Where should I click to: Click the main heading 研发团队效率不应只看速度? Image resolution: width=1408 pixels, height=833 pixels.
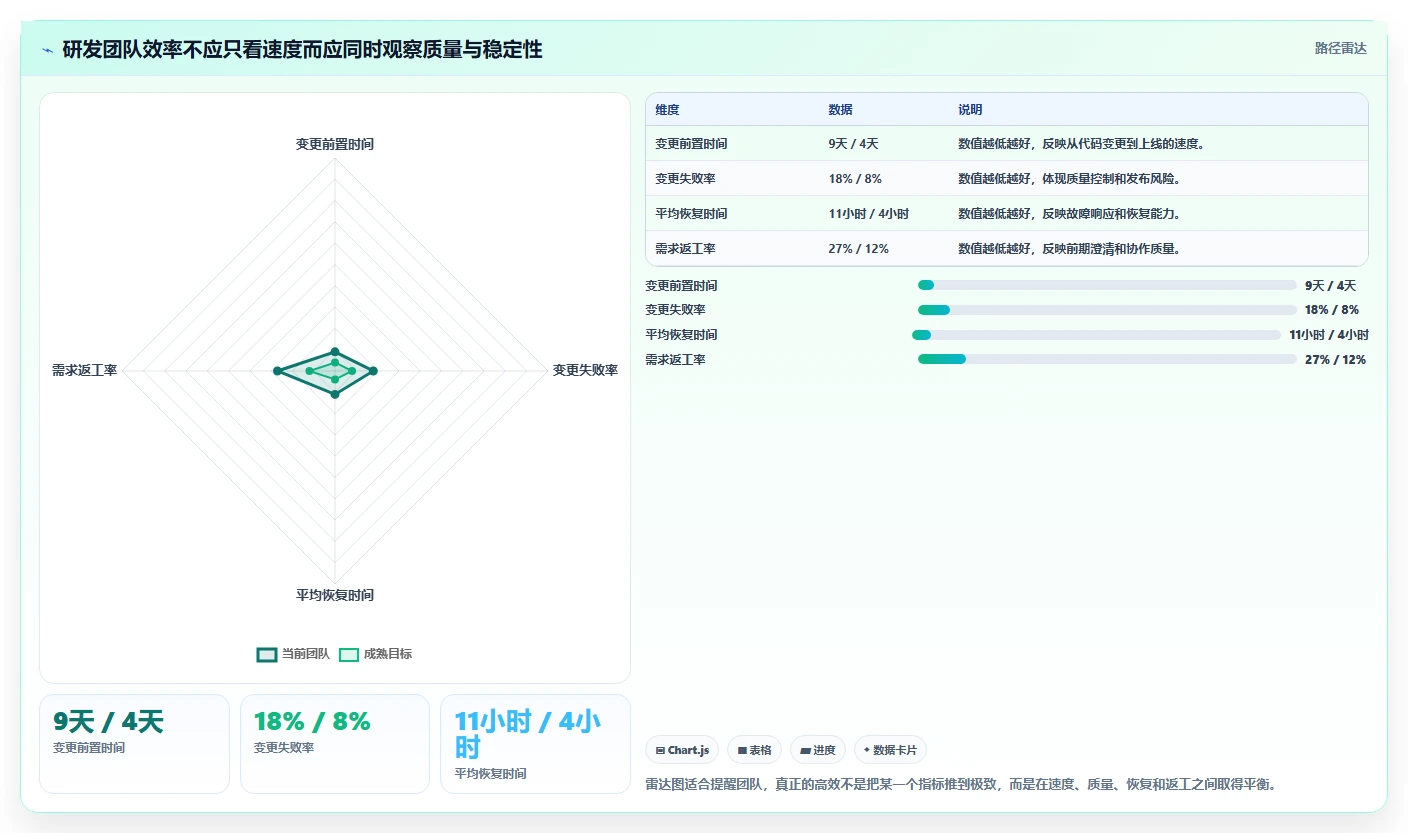(x=302, y=50)
